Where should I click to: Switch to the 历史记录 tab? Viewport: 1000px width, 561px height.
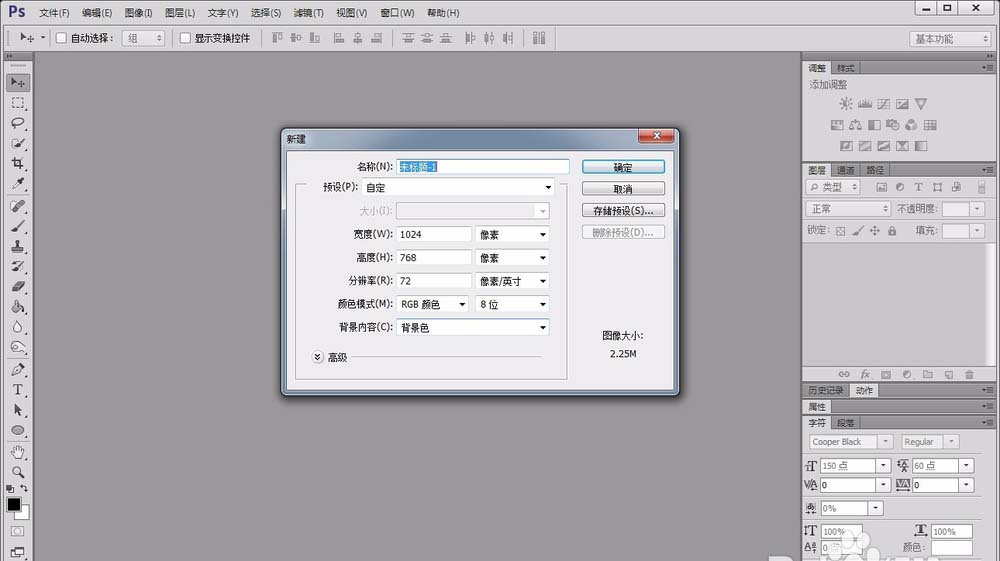coord(826,390)
